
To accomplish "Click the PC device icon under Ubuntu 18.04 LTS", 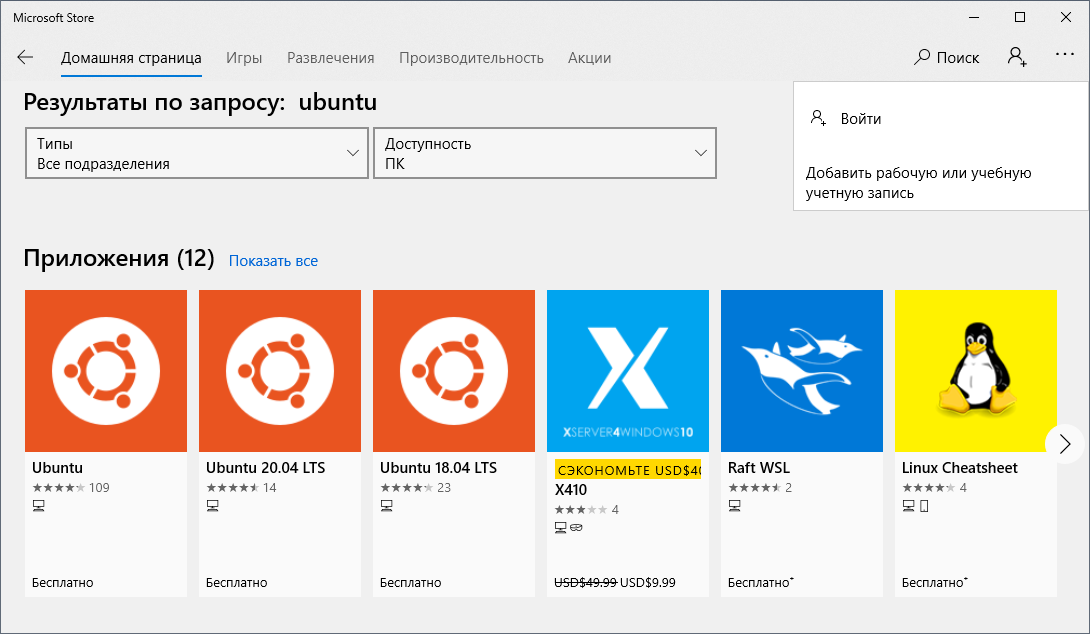I will pyautogui.click(x=387, y=506).
